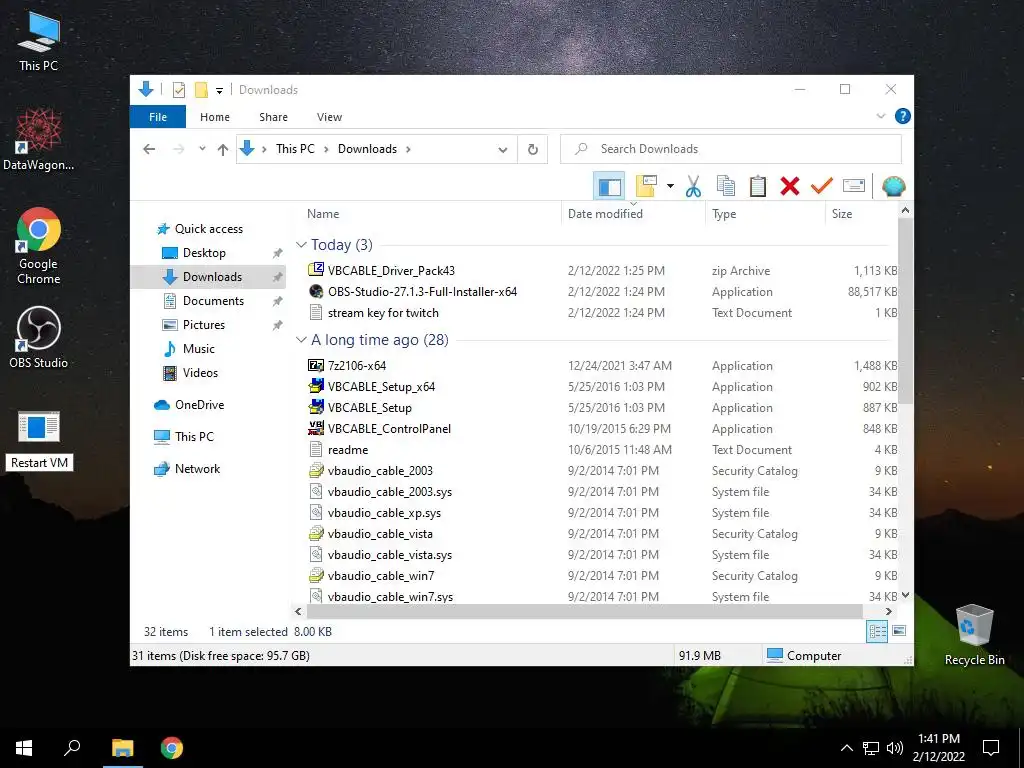
Task: Click in the Search Downloads field
Action: (731, 149)
